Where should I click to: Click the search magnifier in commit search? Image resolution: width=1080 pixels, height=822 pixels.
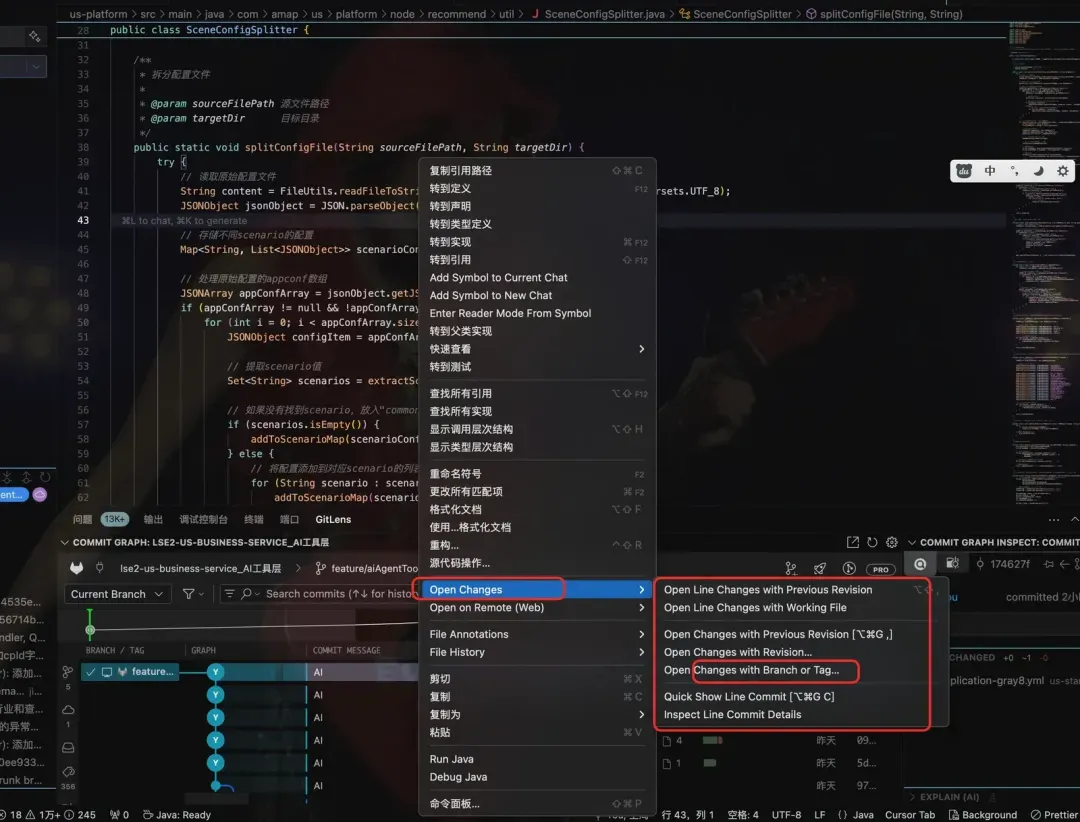click(247, 593)
